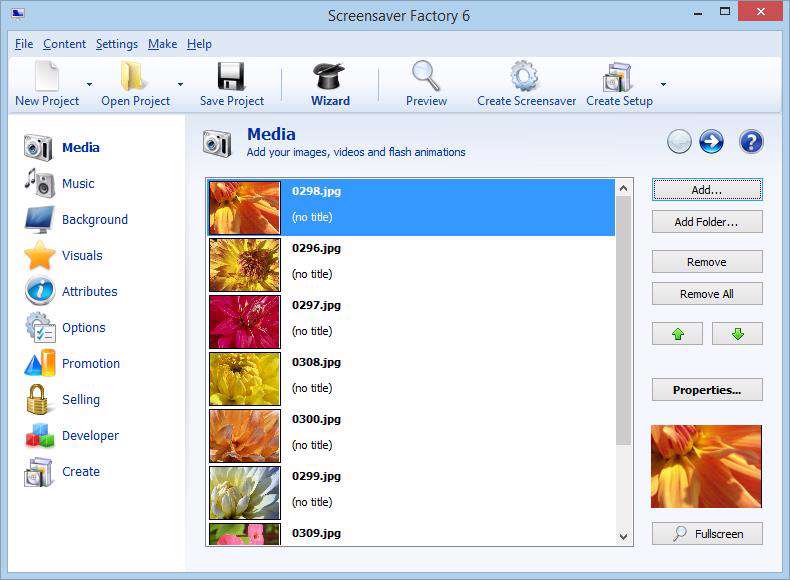Click the application icon in title bar

coord(18,14)
